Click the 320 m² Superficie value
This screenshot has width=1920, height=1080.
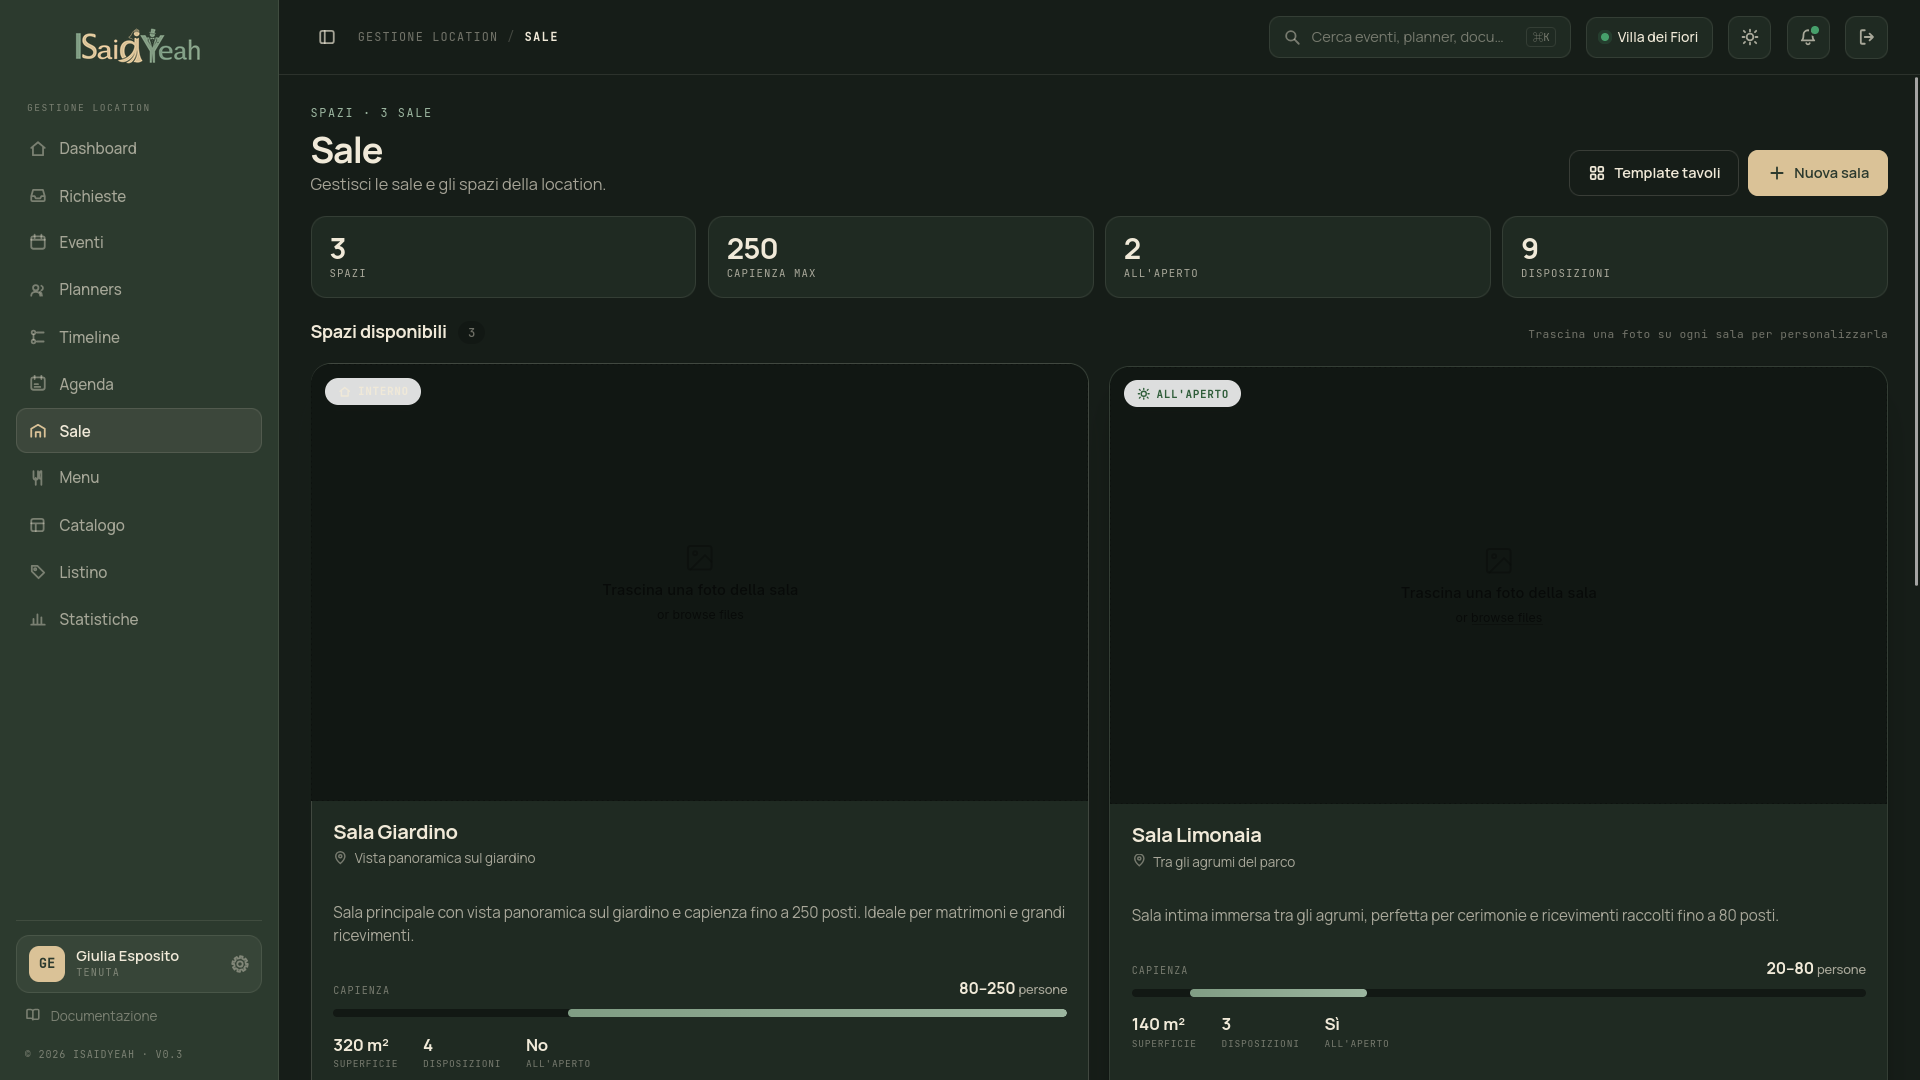pos(361,1045)
